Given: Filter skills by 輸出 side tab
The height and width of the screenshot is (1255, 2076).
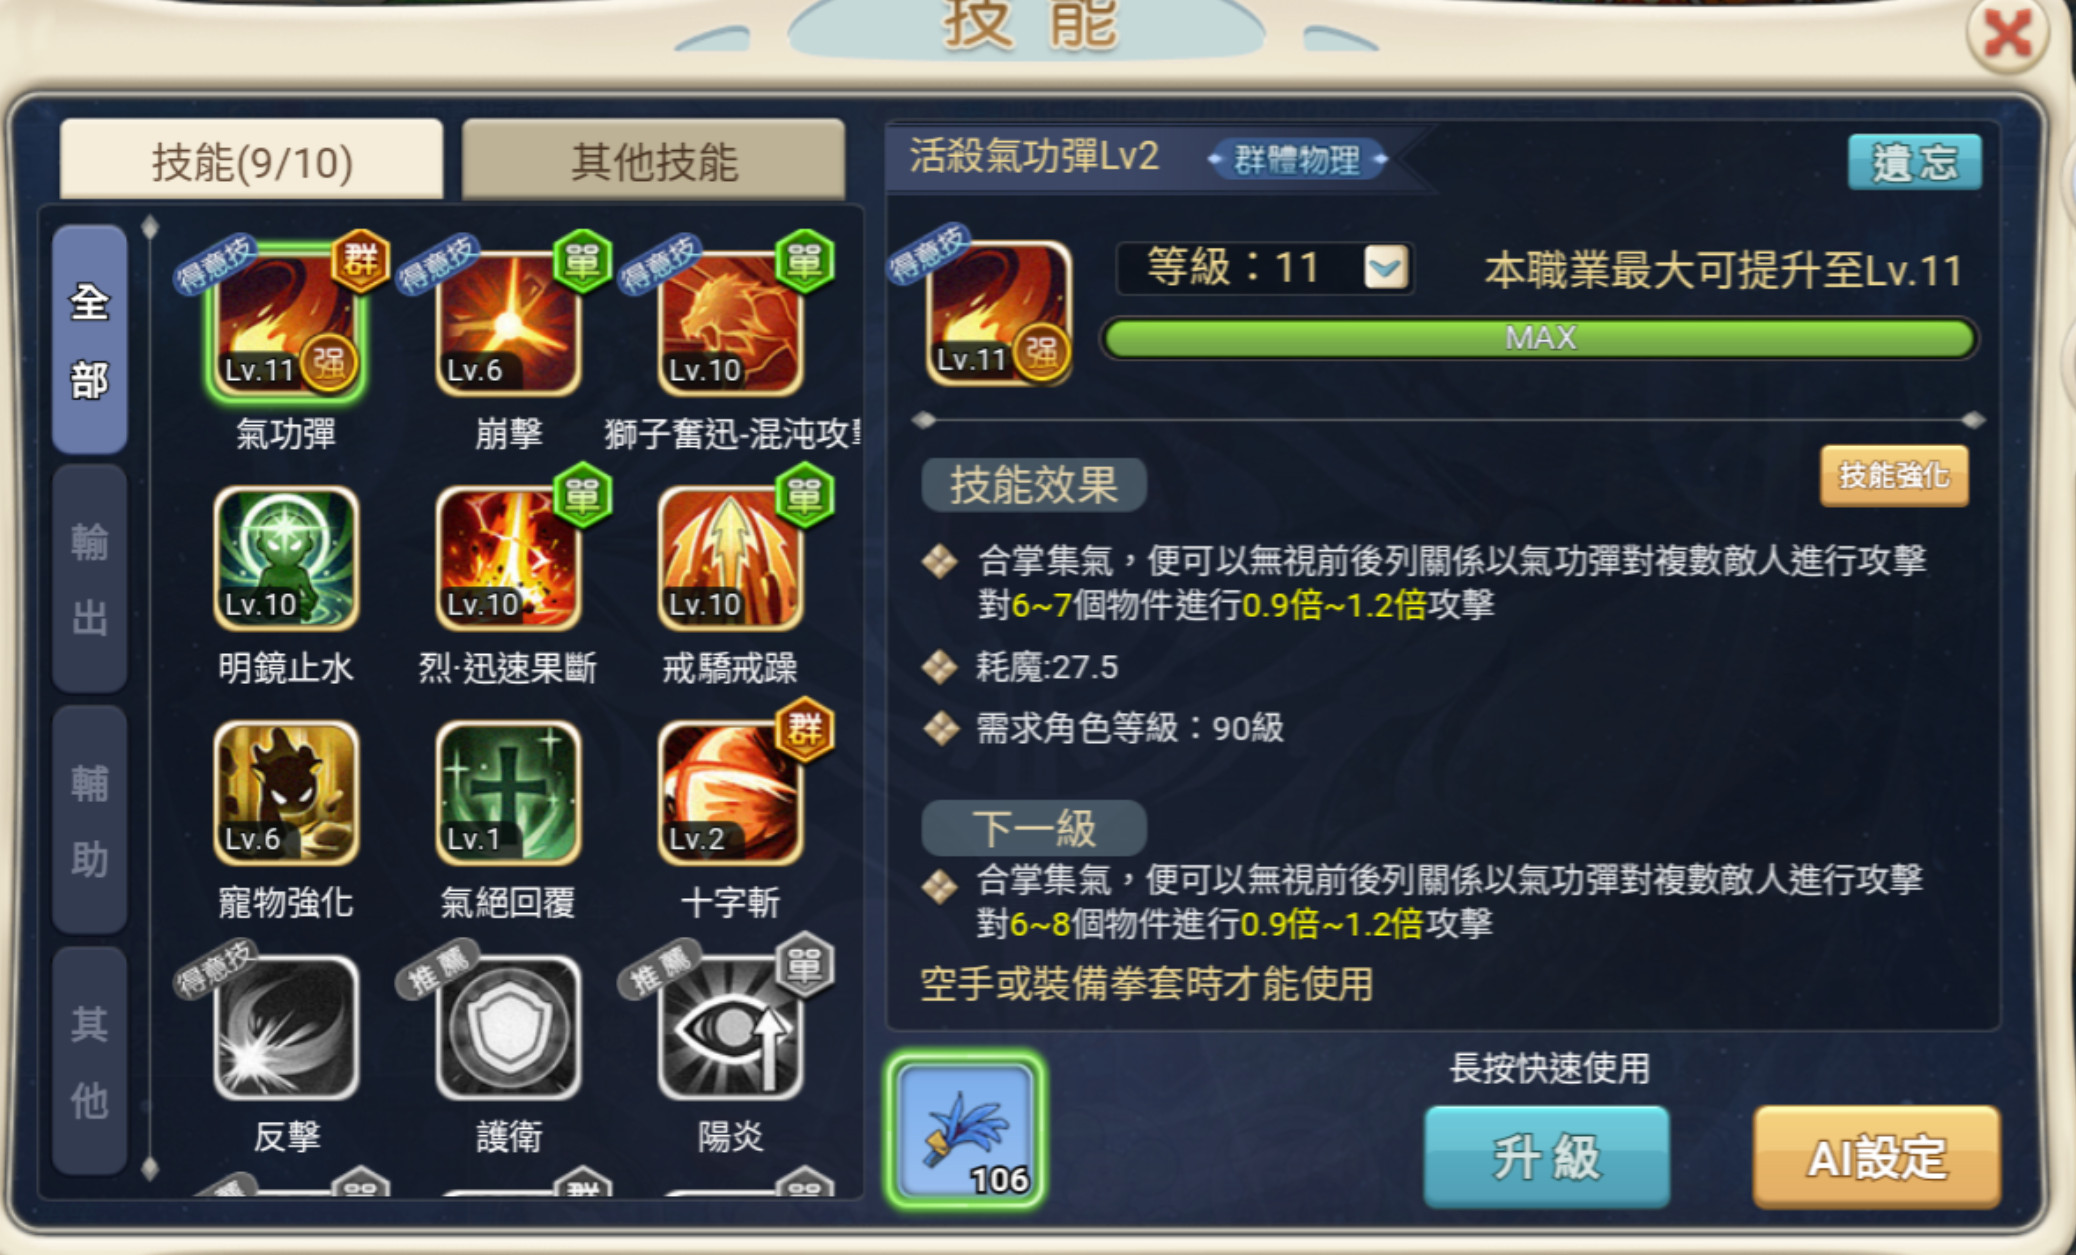Looking at the screenshot, I should coord(89,579).
